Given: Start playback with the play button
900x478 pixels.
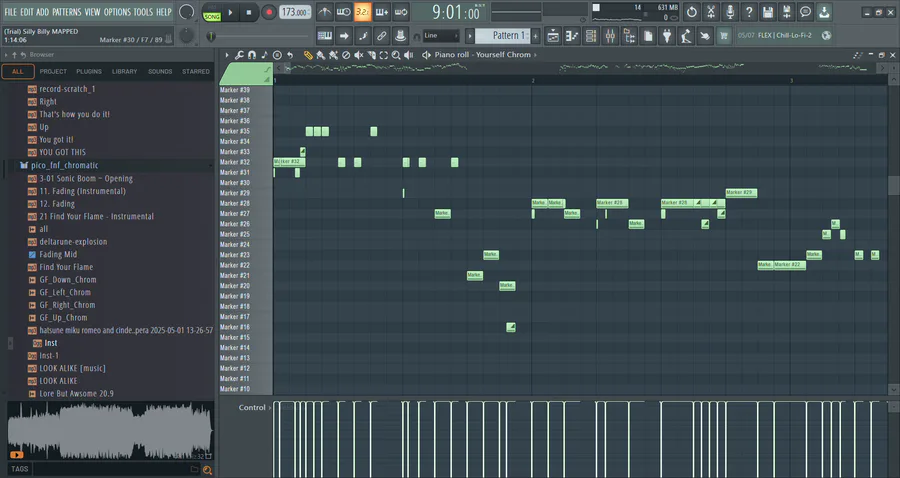Looking at the screenshot, I should (x=230, y=12).
